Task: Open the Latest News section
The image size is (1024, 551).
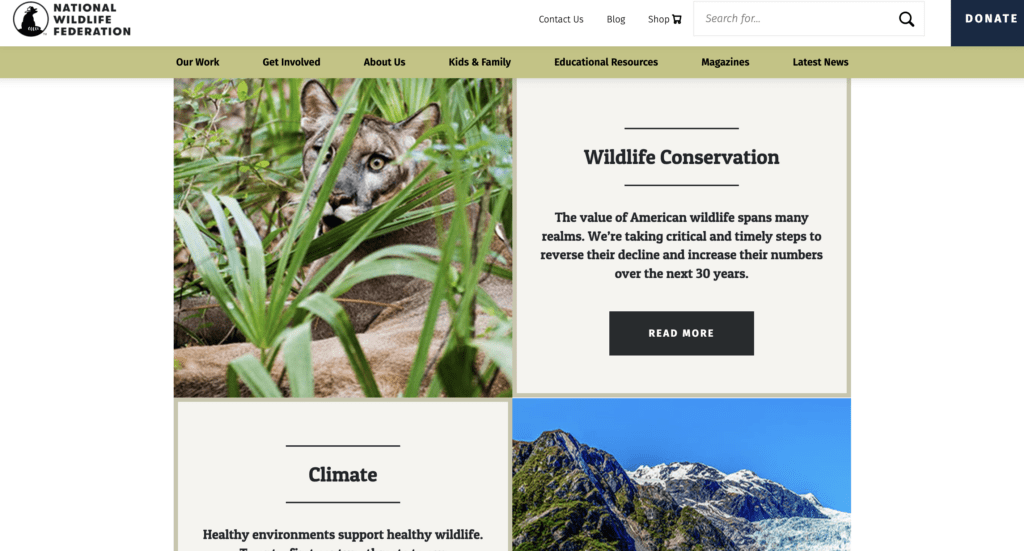Action: click(820, 62)
